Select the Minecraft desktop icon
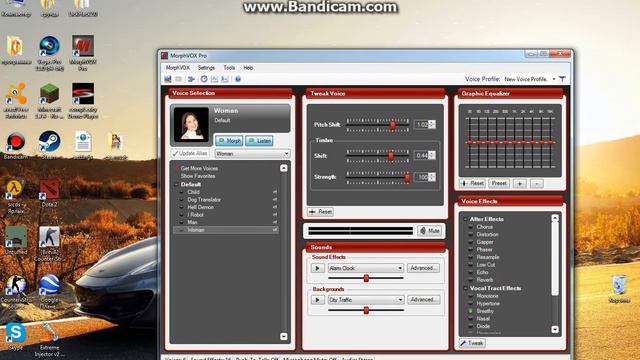Image resolution: width=640 pixels, height=360 pixels. tap(49, 100)
